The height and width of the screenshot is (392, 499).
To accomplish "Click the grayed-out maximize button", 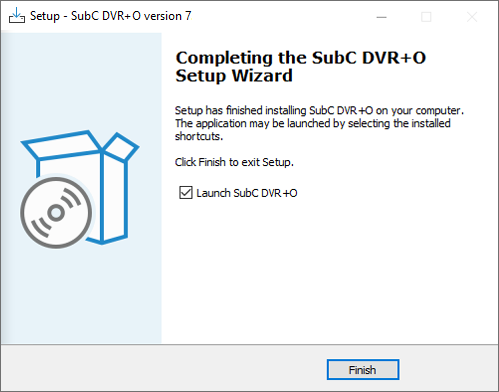I will [426, 17].
